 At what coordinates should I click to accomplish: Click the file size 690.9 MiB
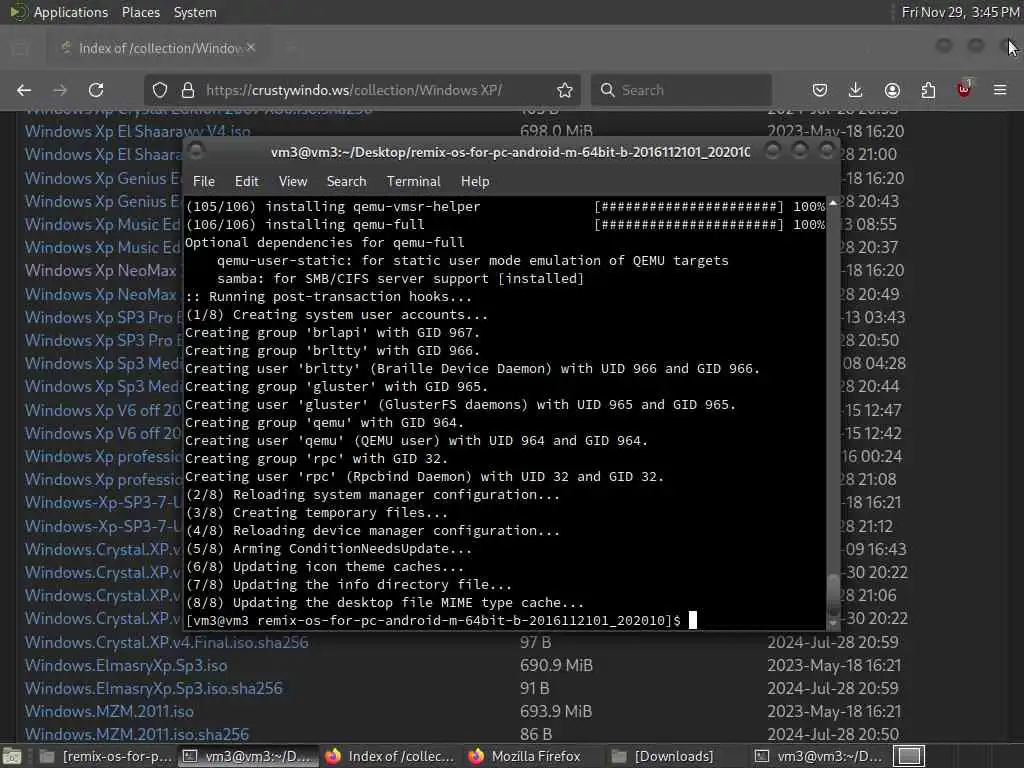tap(556, 665)
